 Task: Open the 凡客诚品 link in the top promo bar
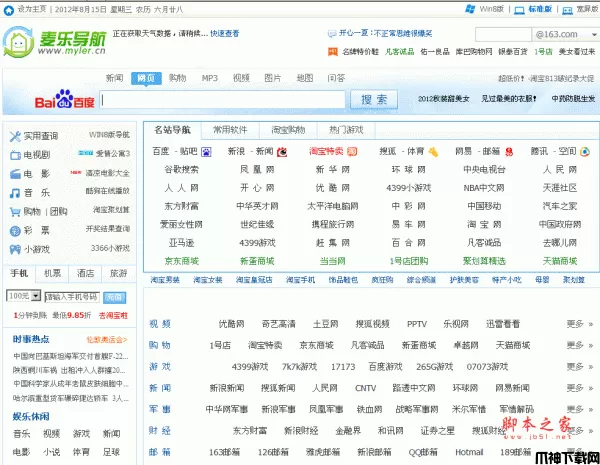tap(399, 51)
